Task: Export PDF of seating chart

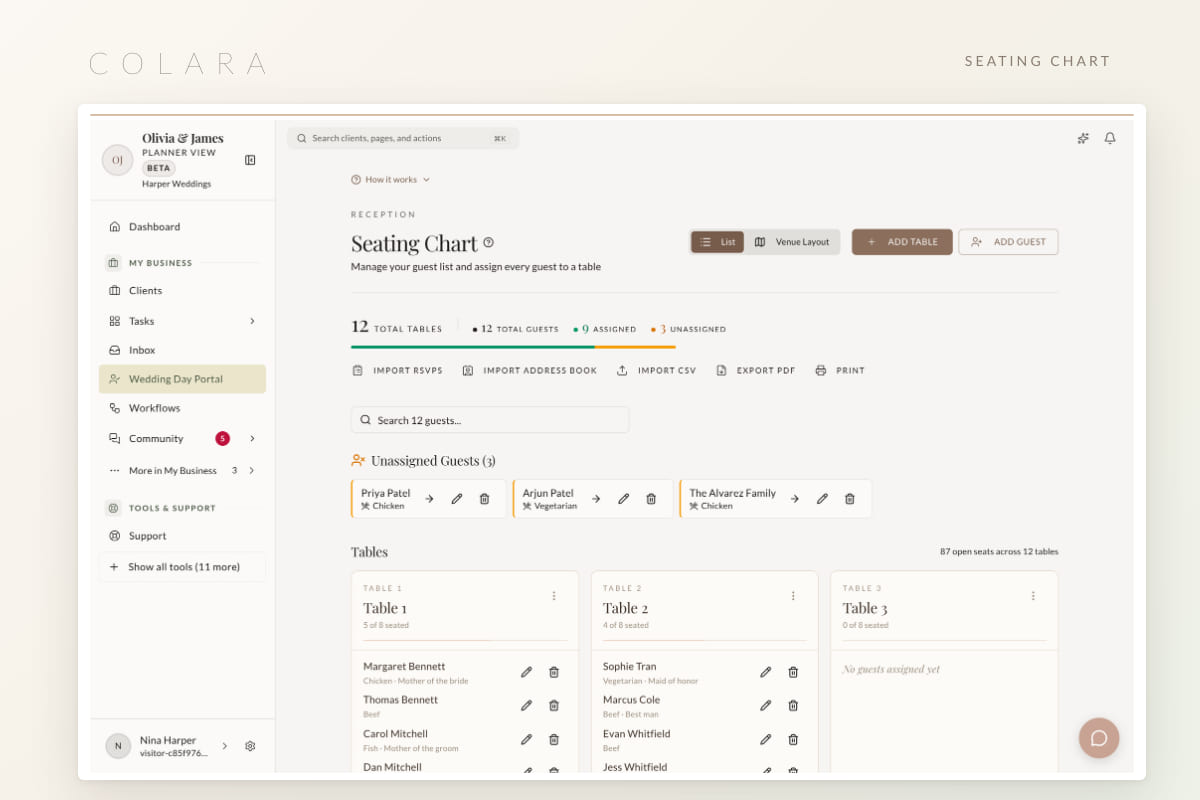Action: tap(756, 371)
